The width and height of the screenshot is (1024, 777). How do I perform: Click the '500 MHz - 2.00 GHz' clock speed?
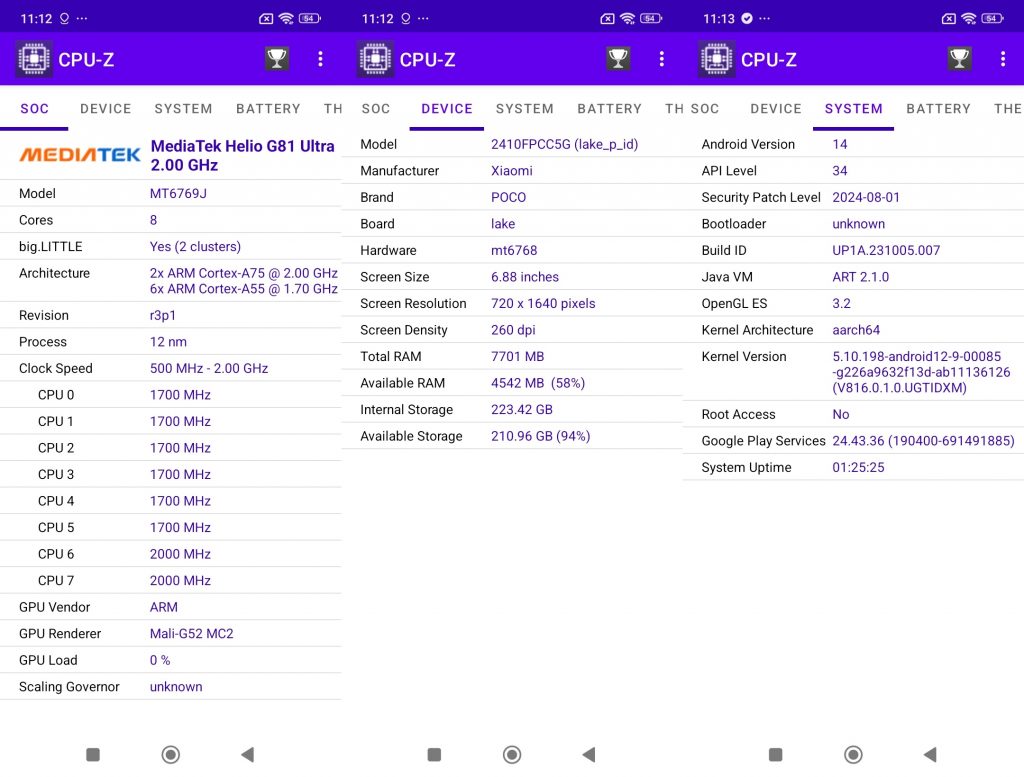[209, 368]
